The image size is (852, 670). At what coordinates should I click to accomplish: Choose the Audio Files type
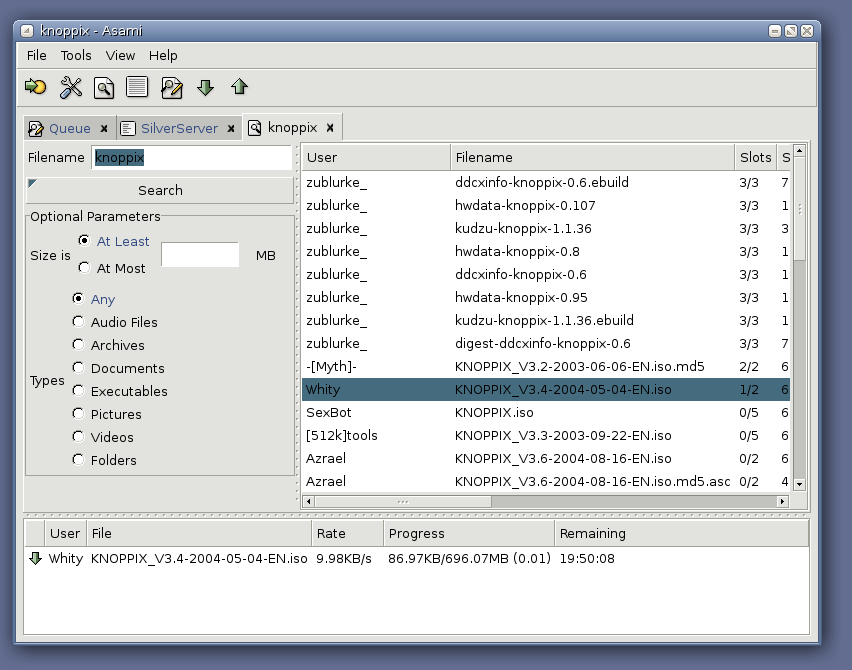point(78,322)
